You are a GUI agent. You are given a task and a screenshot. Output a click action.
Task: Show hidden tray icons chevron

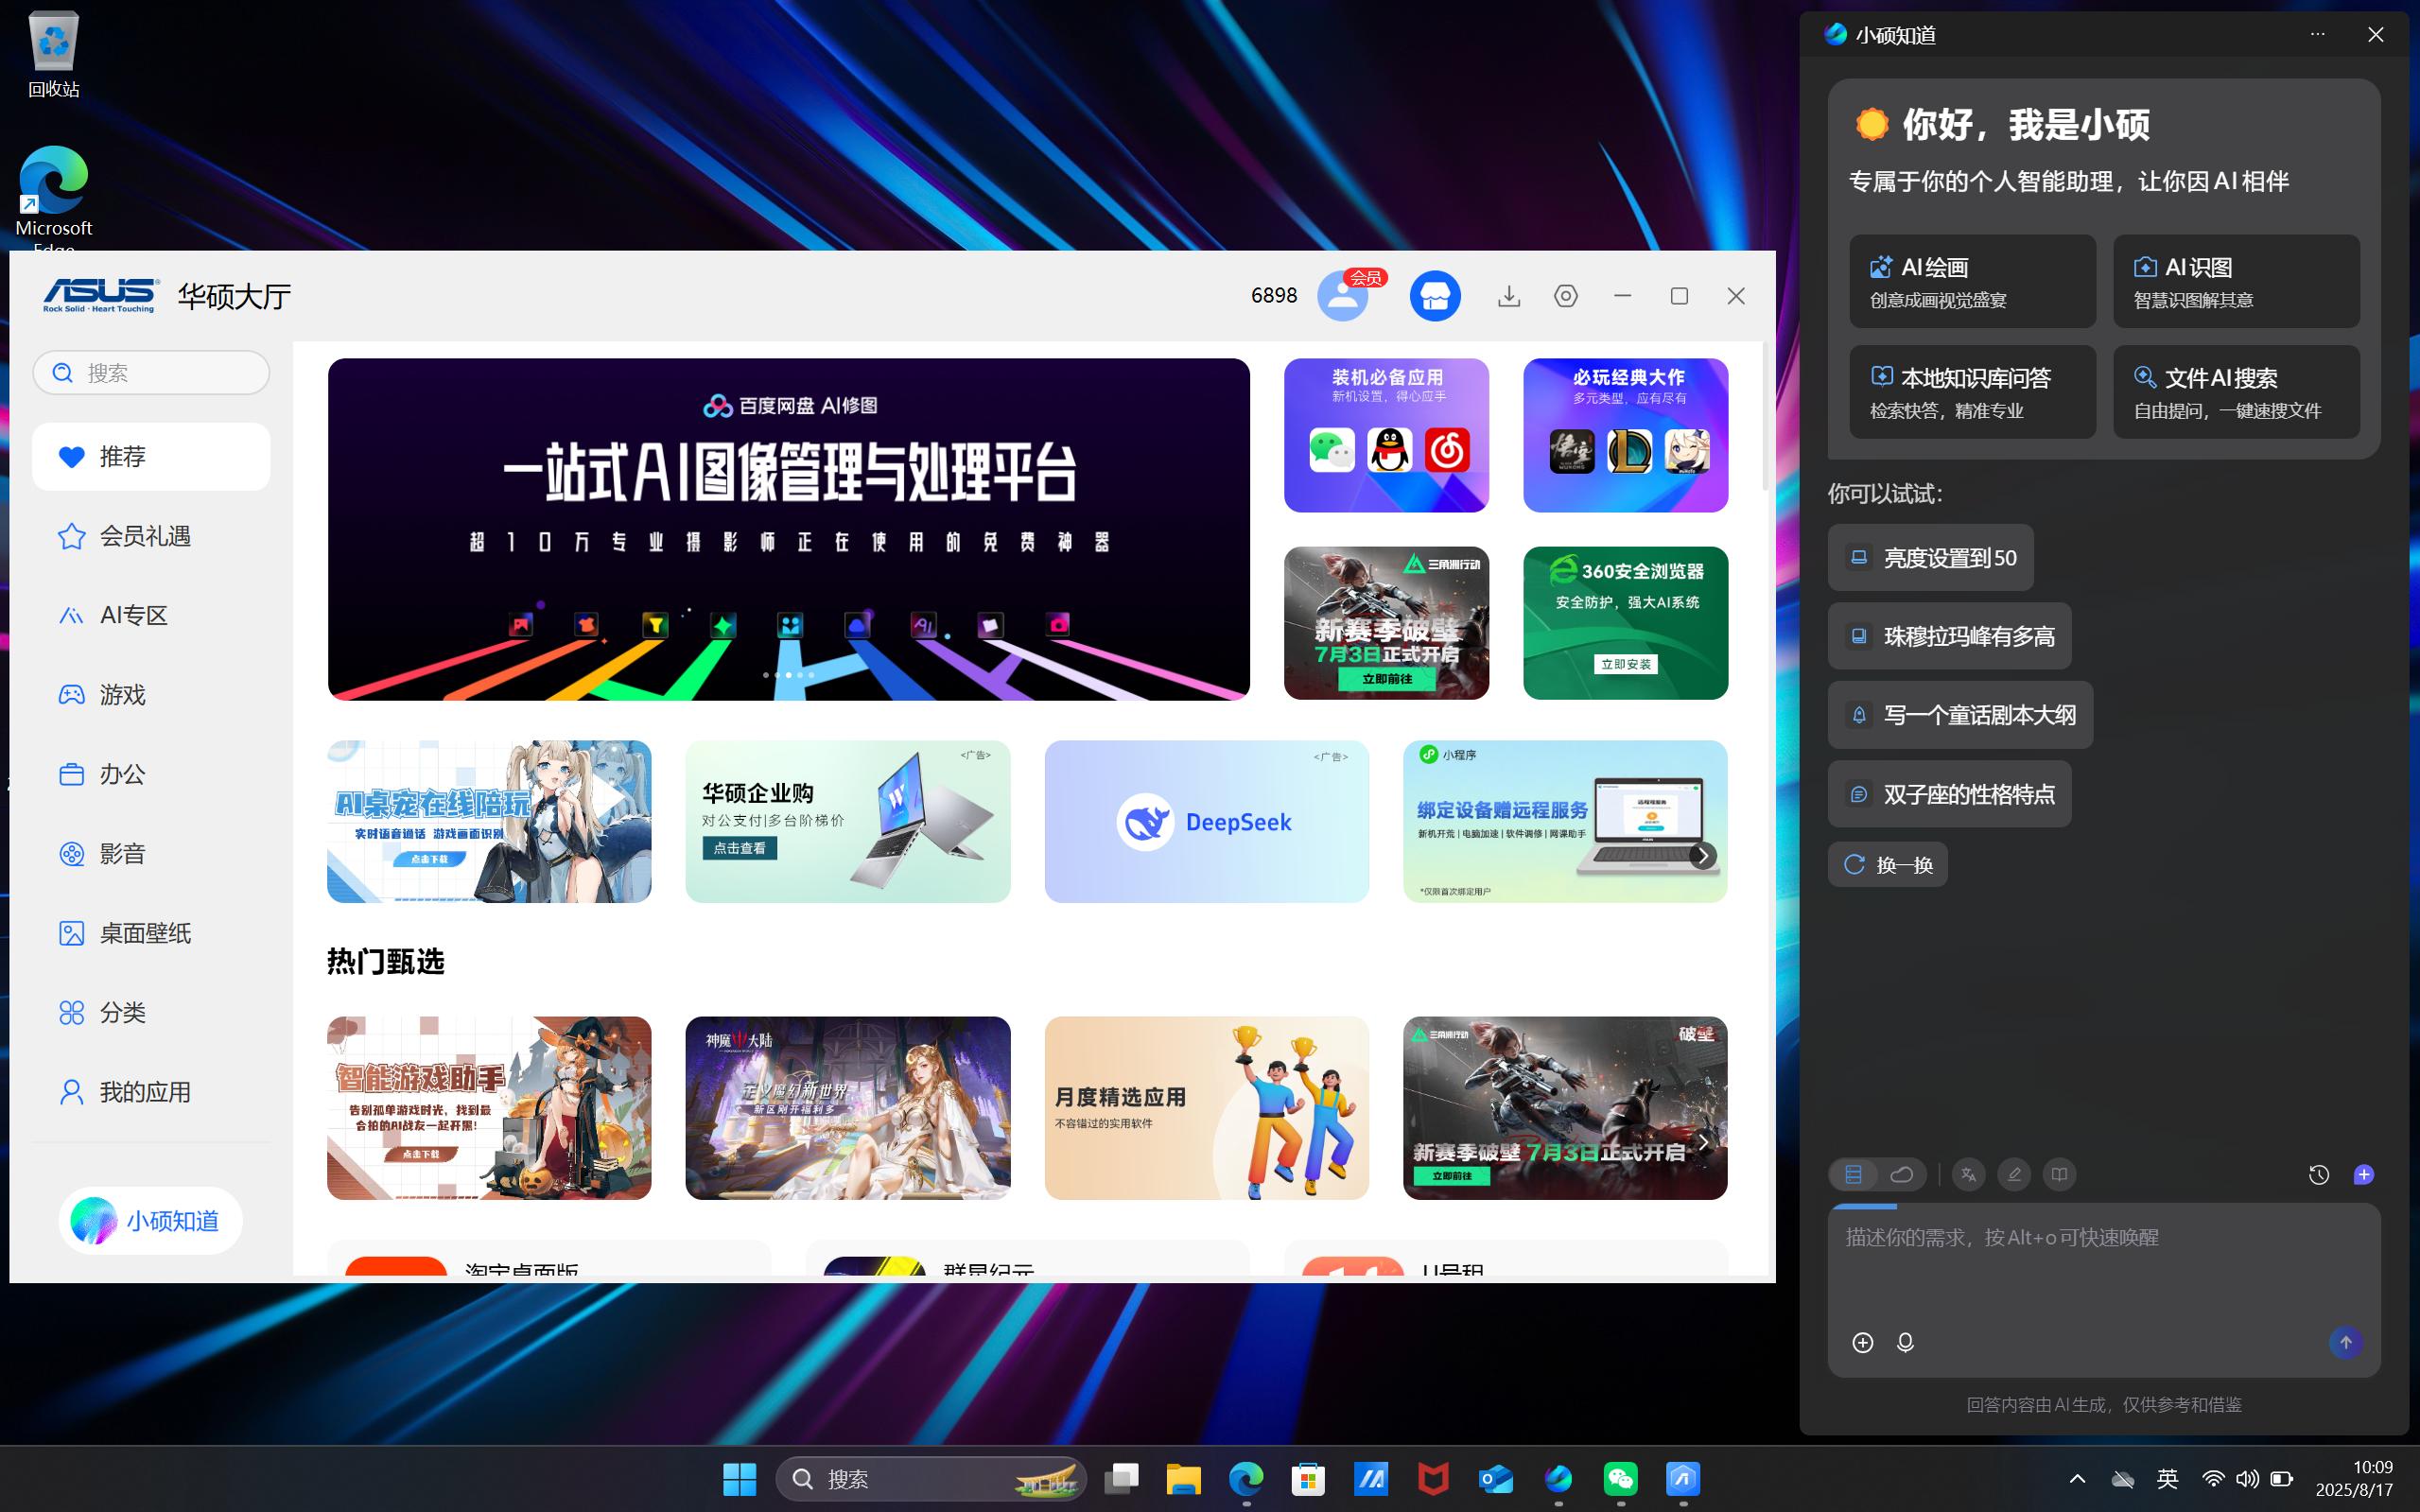click(2077, 1478)
